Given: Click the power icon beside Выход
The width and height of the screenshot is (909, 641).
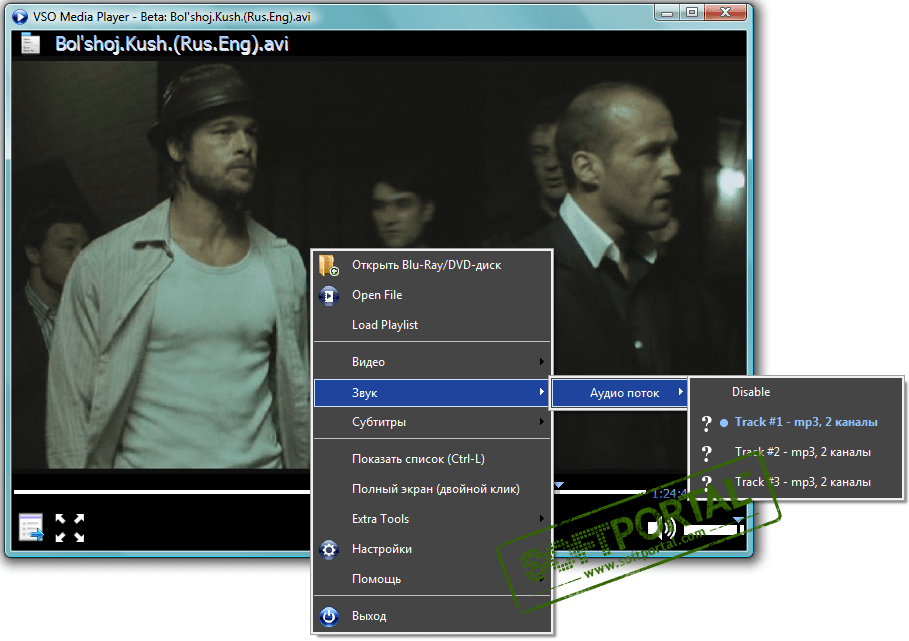Looking at the screenshot, I should 329,616.
